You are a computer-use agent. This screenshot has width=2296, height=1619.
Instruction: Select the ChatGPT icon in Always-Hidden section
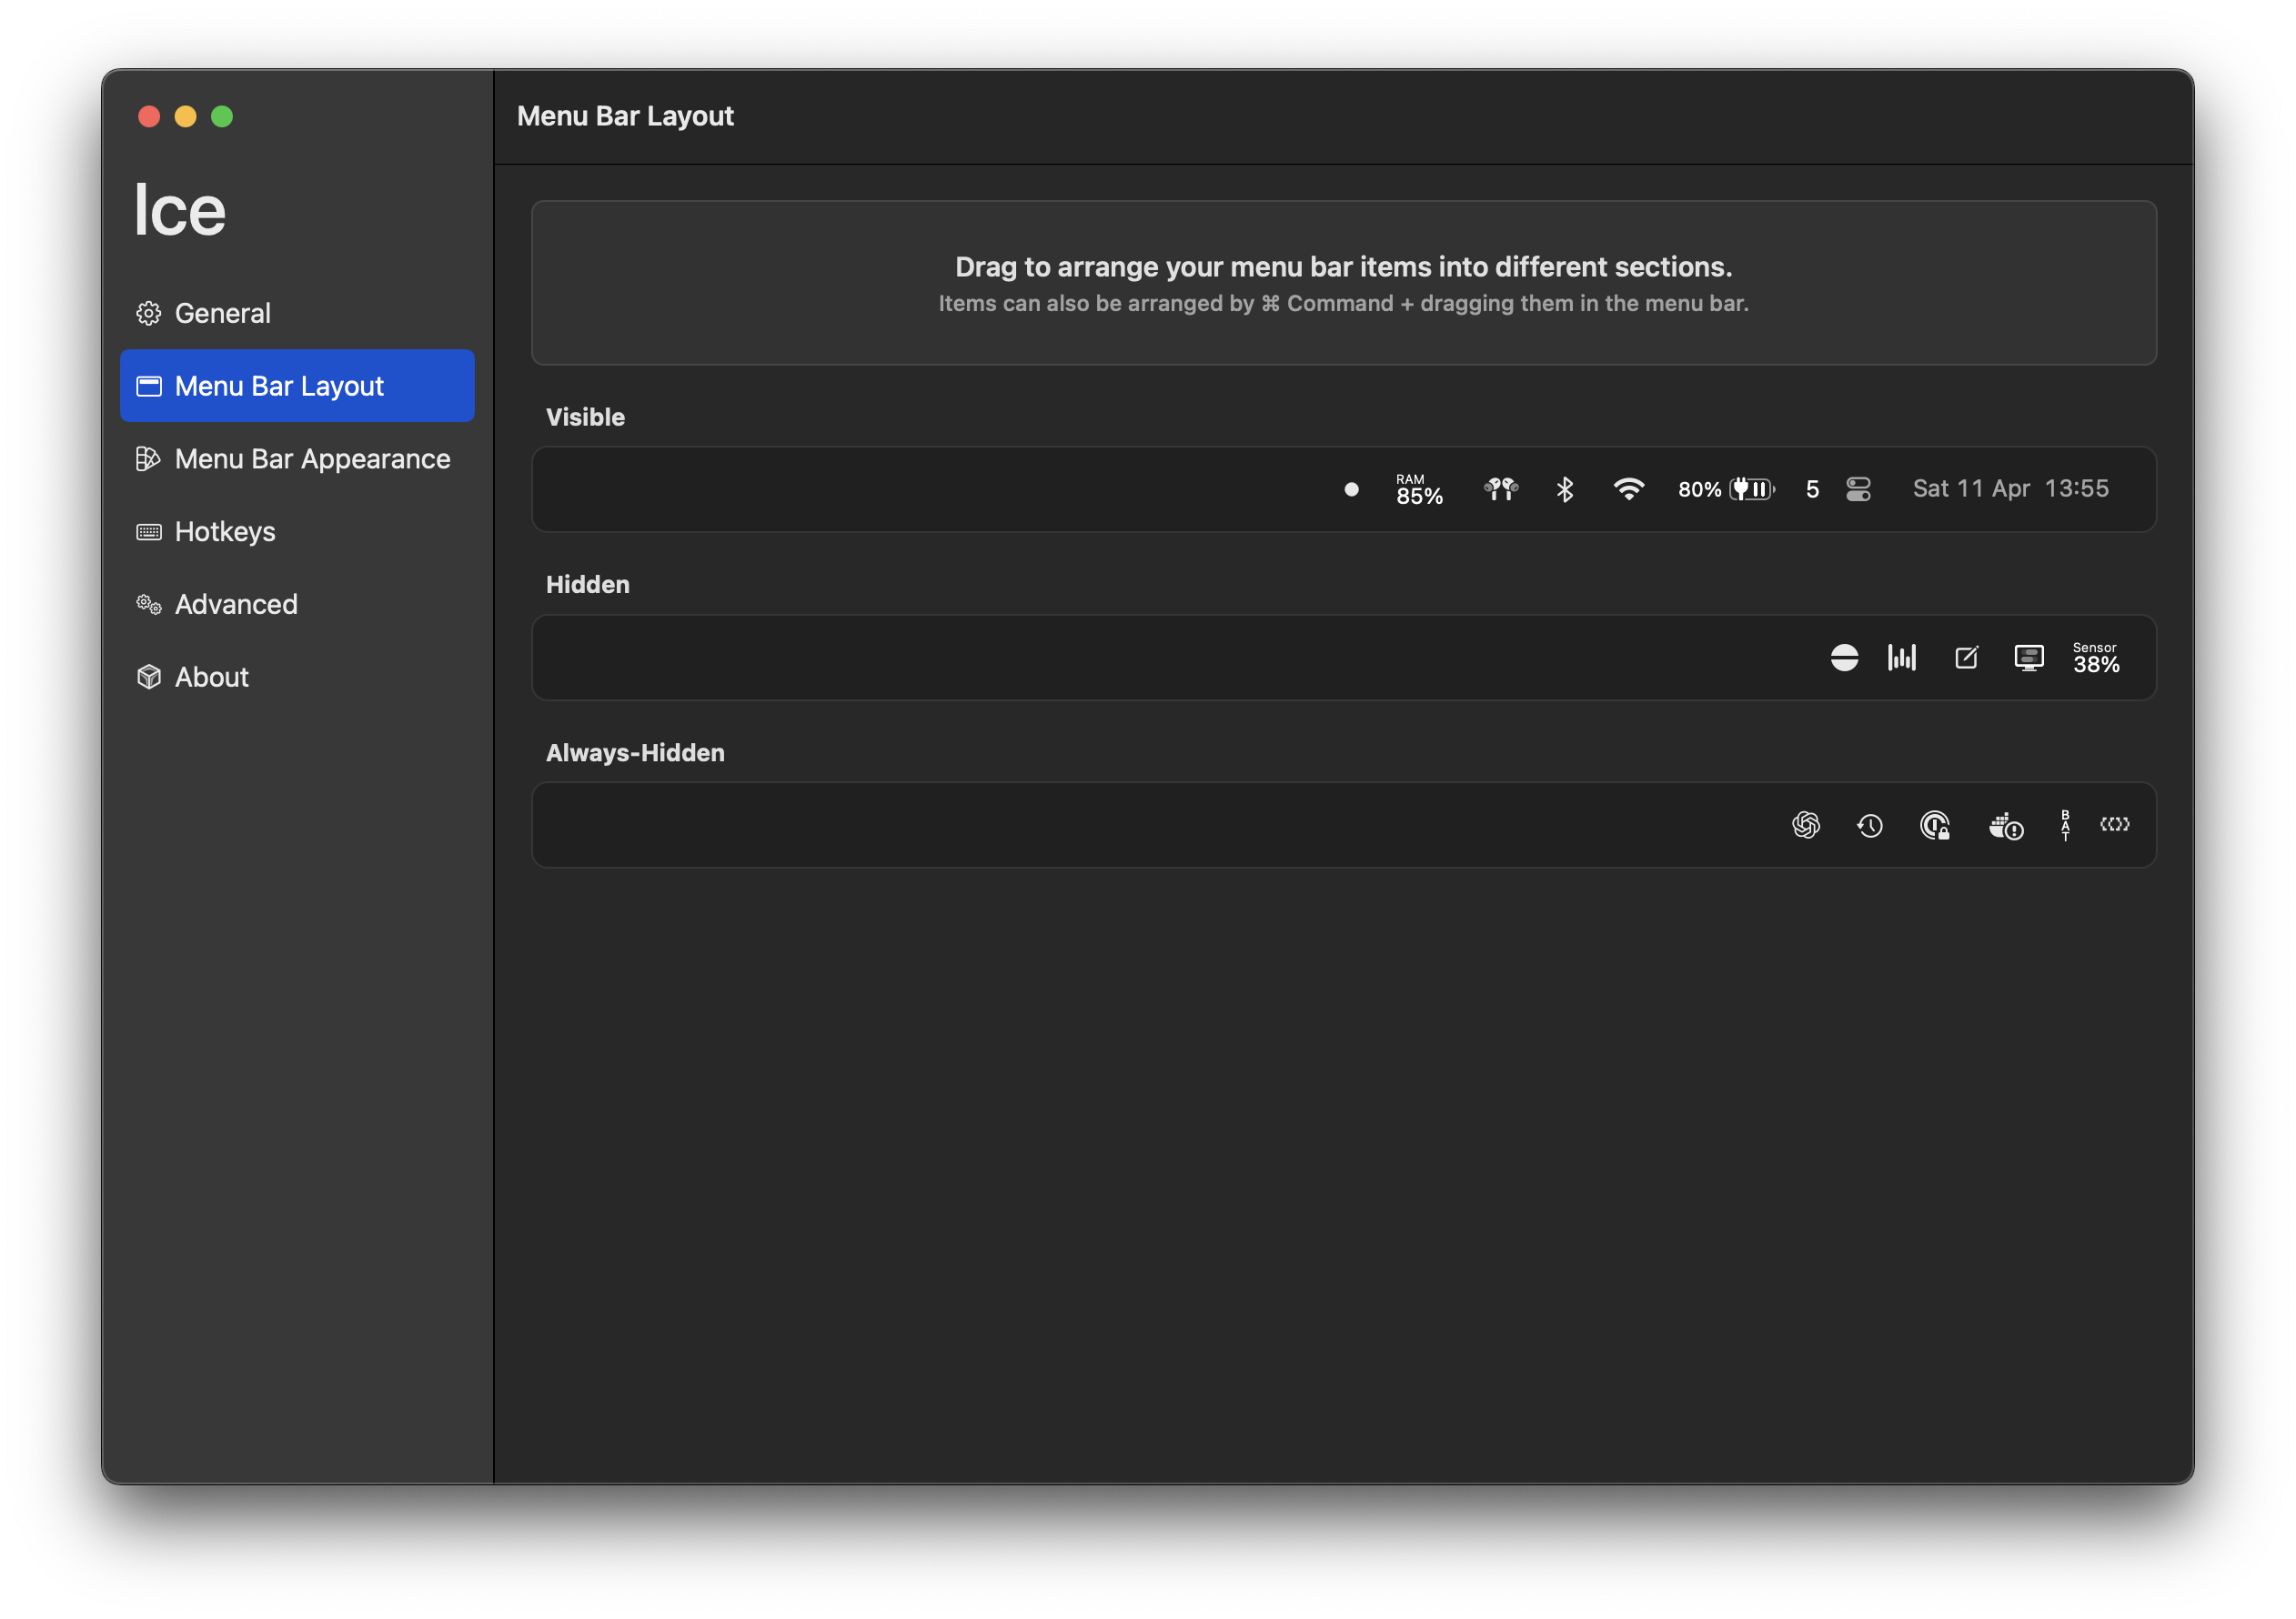pos(1806,825)
